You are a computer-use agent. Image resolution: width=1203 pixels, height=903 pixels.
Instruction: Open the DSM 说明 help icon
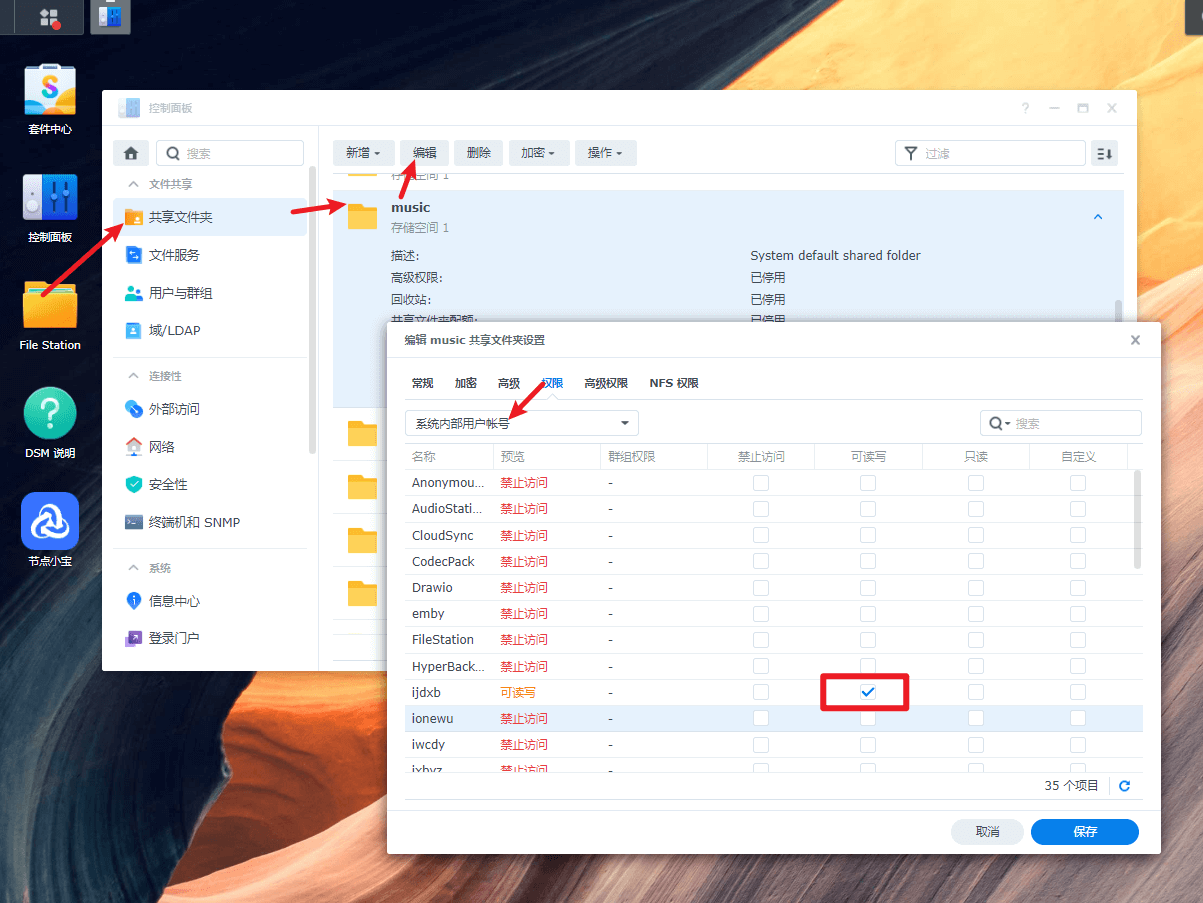point(50,413)
